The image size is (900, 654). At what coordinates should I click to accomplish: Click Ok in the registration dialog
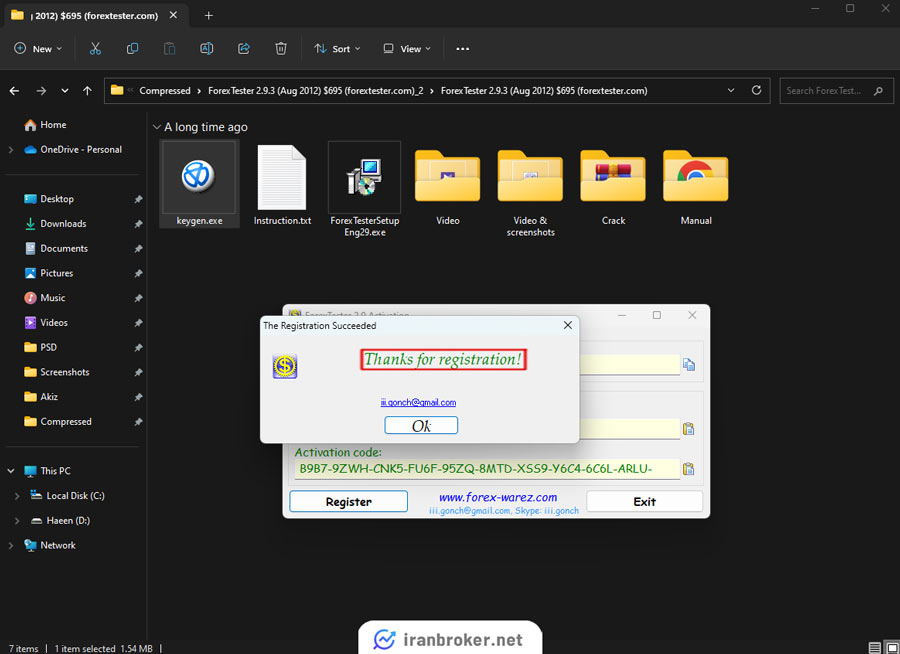[x=421, y=425]
